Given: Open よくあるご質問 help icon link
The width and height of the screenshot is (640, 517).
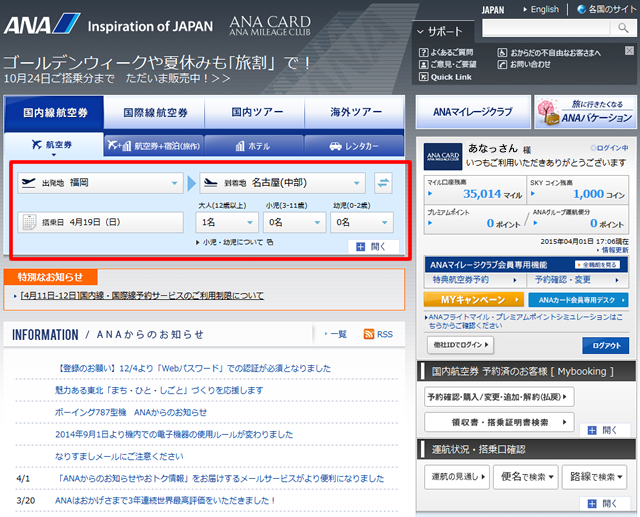Looking at the screenshot, I should (x=446, y=52).
